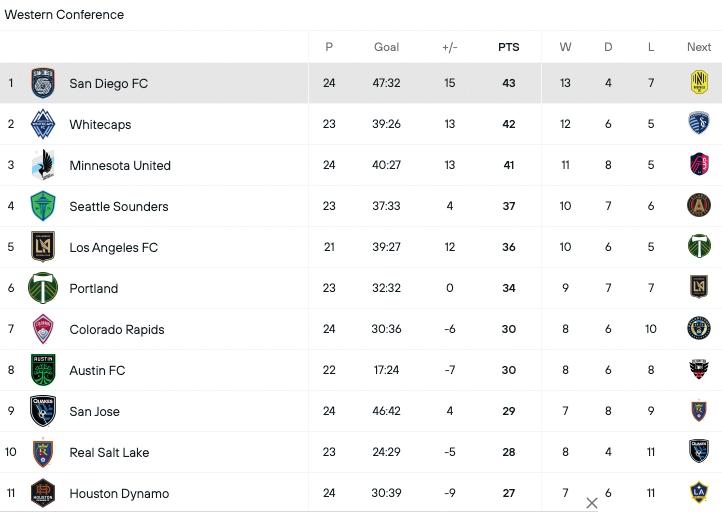Click the Austin FC crest icon
The image size is (722, 512).
click(x=43, y=370)
